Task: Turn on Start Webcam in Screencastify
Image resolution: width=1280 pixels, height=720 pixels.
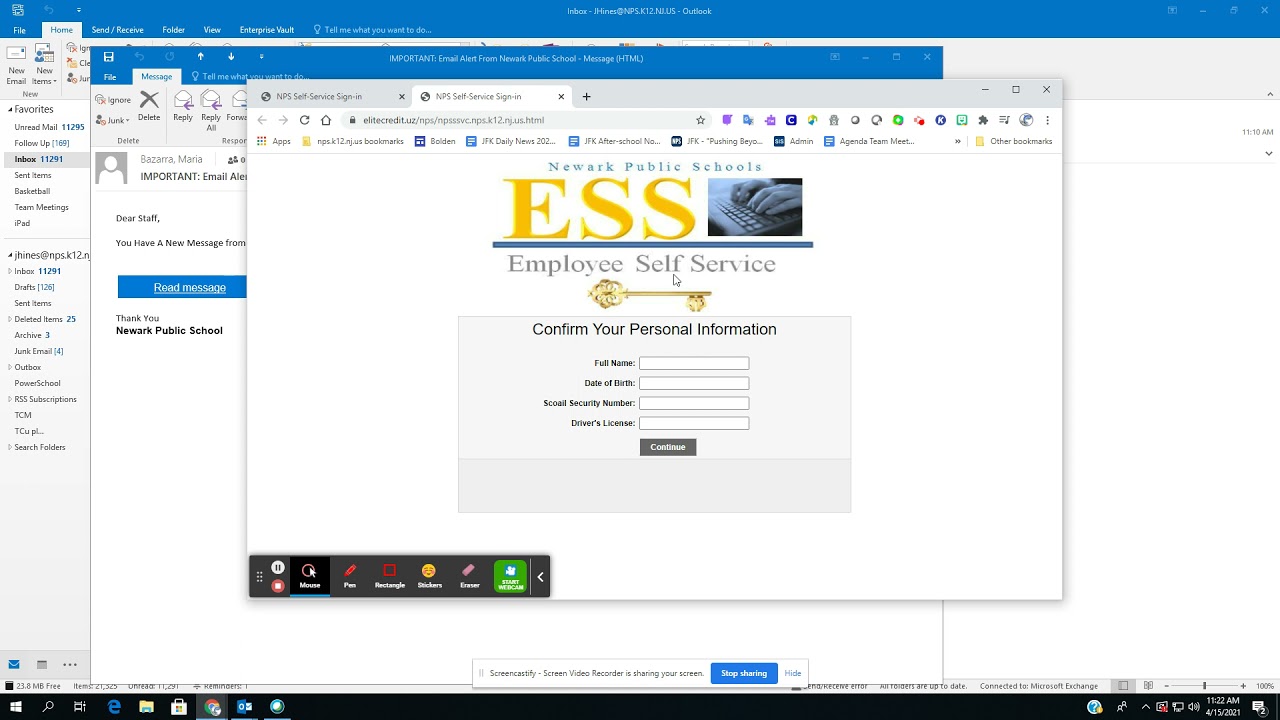Action: [510, 577]
